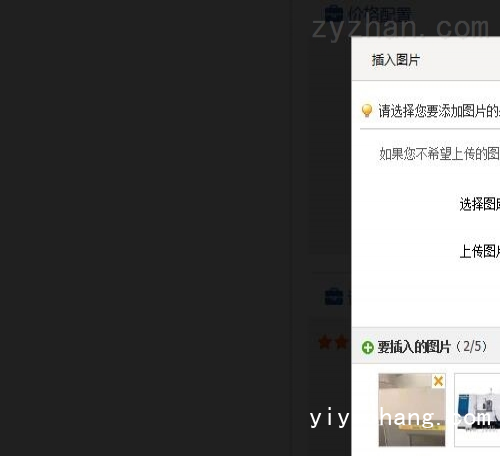
Task: Click the (2/5) image counter
Action: 472,346
